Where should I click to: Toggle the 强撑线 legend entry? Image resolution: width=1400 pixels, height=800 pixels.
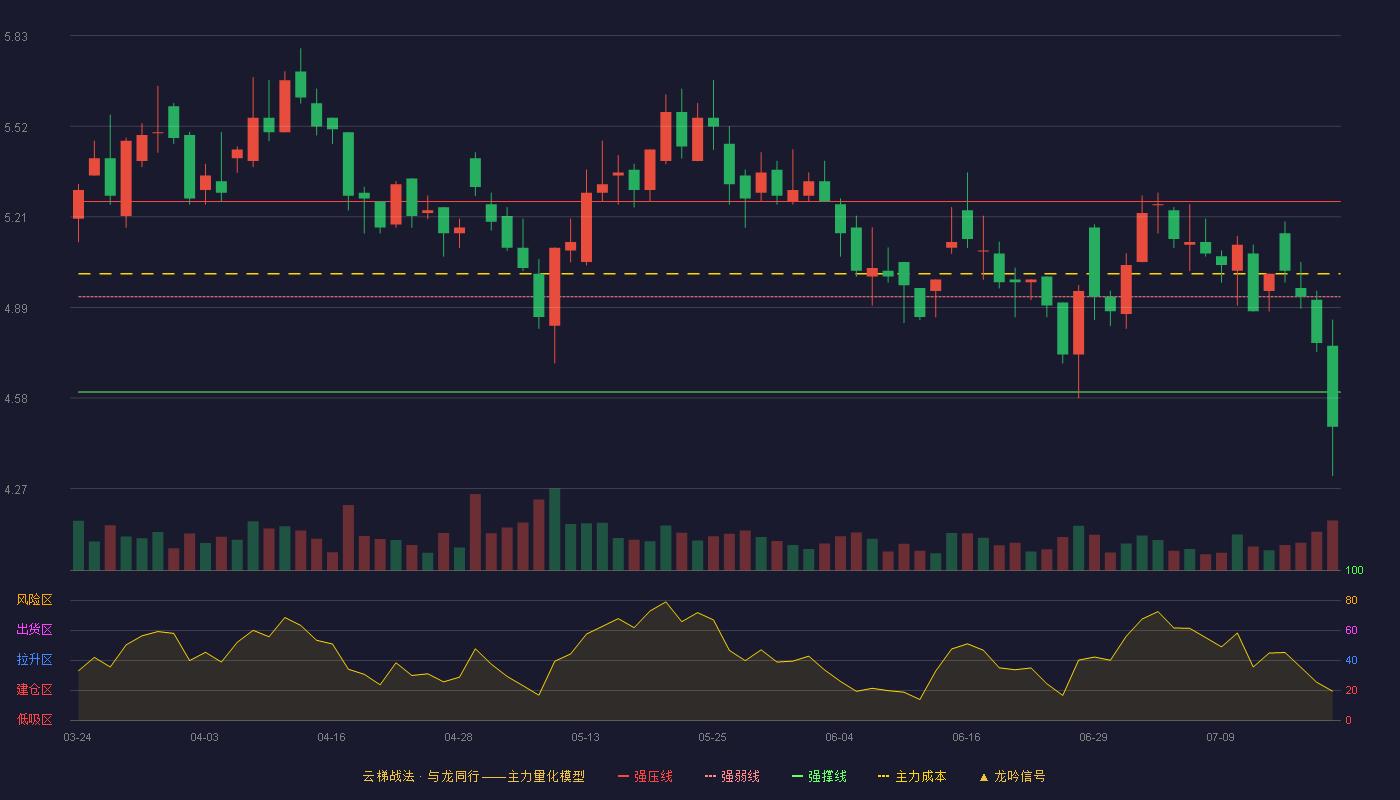819,776
